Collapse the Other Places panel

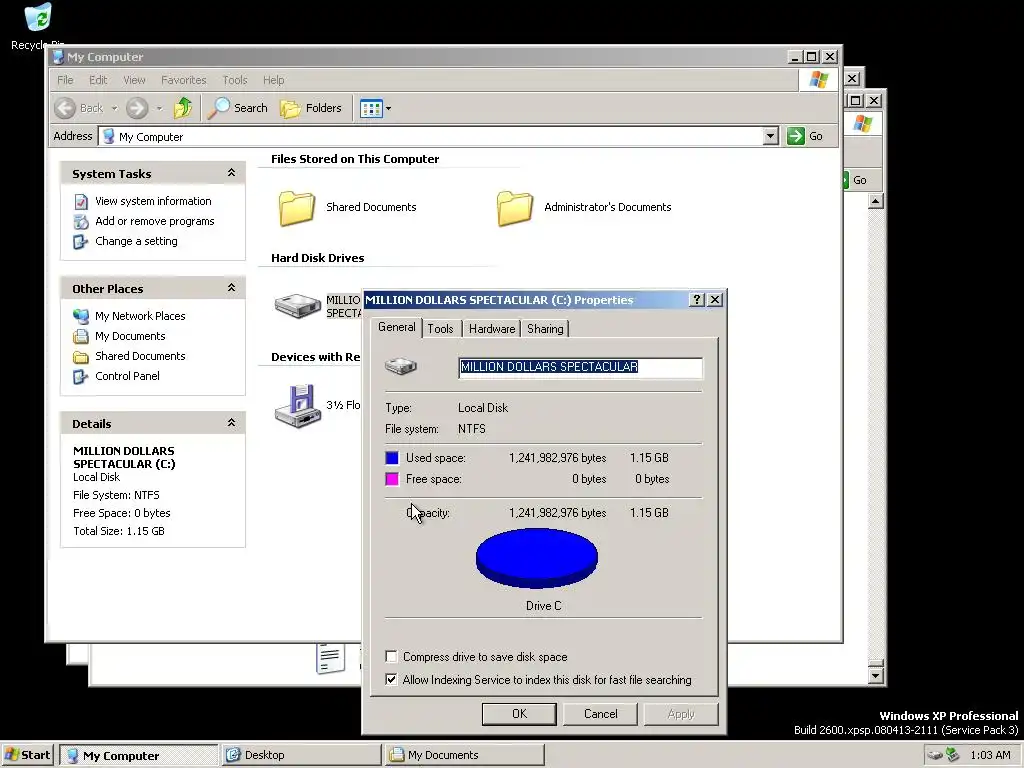point(231,288)
